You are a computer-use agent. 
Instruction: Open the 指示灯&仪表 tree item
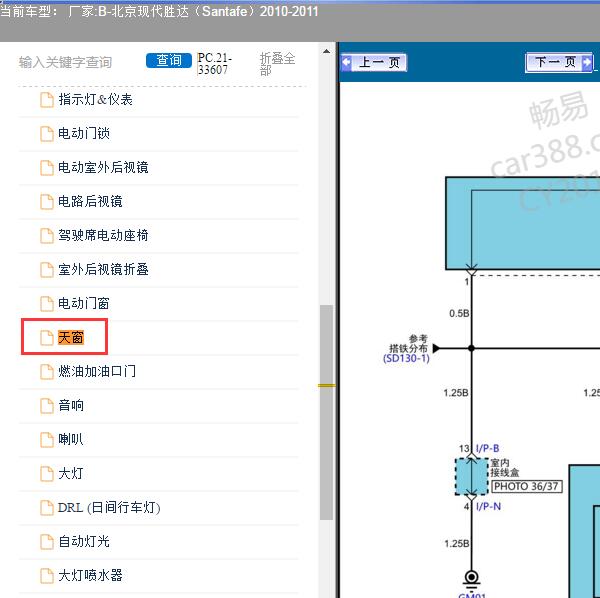95,100
